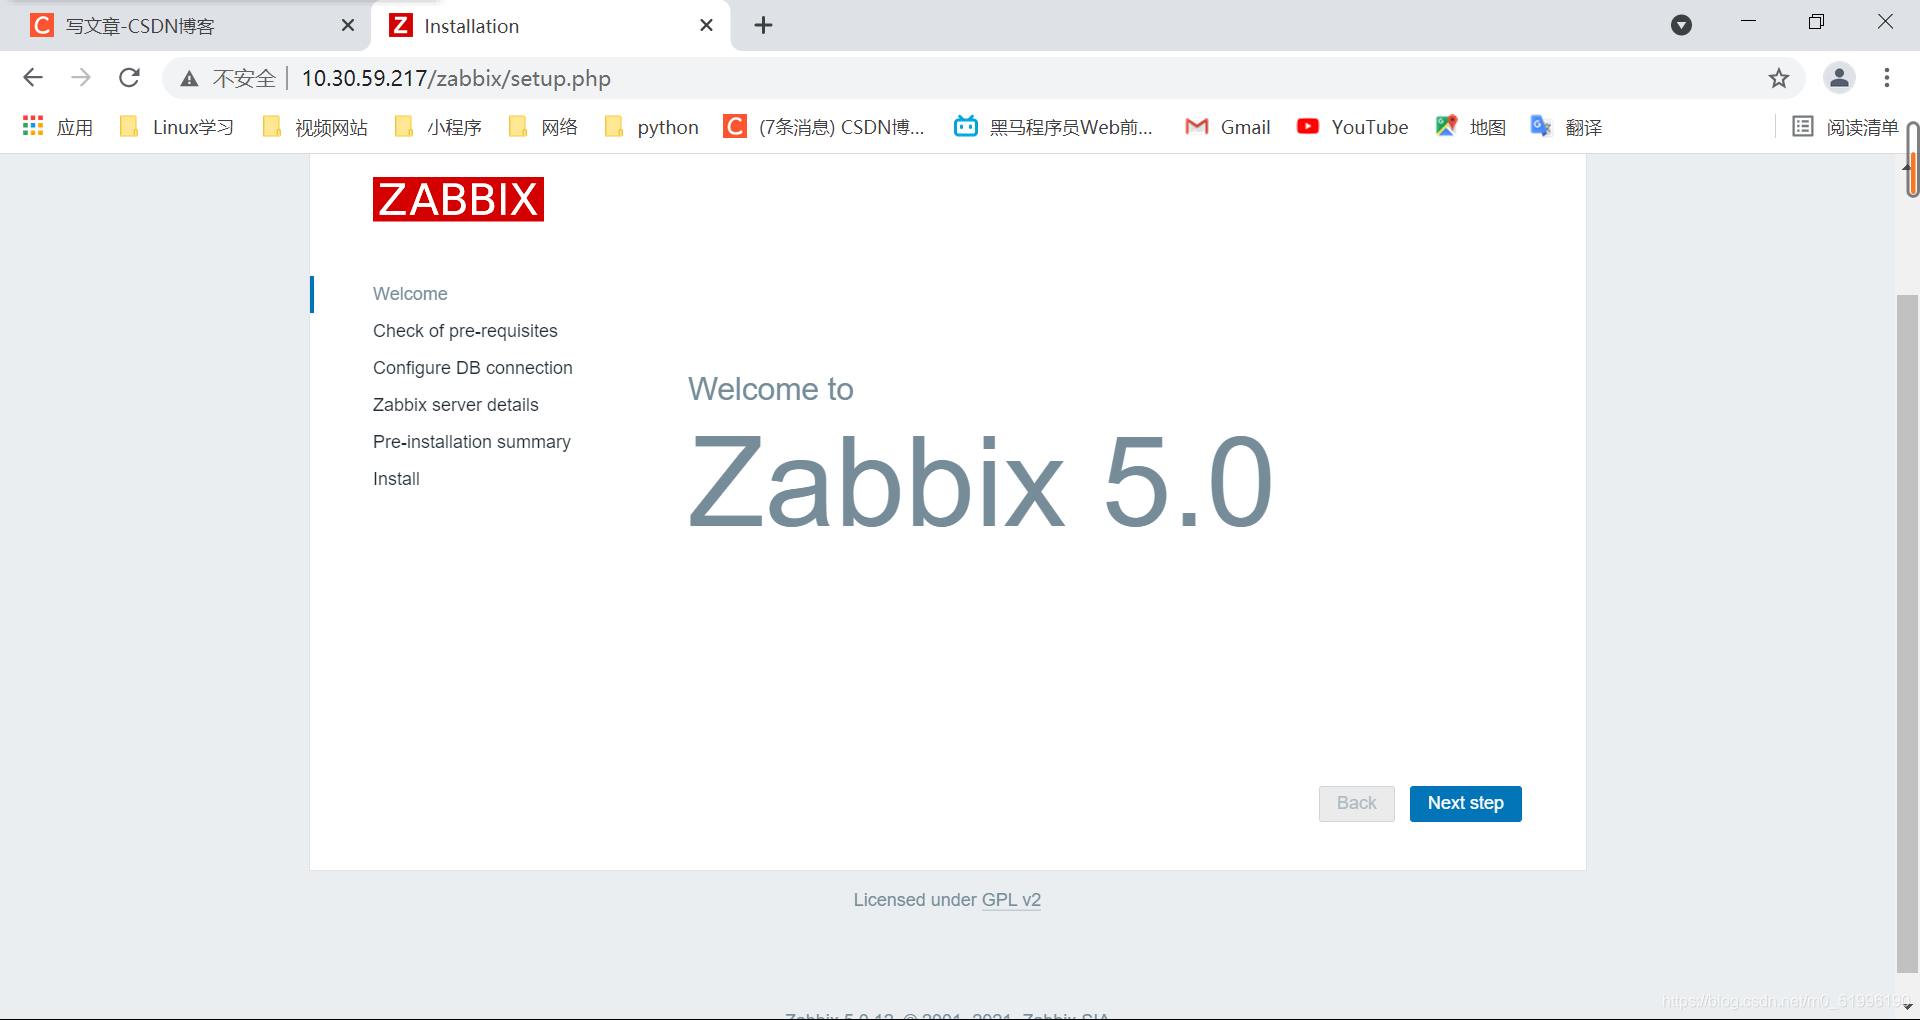Viewport: 1920px width, 1020px height.
Task: Click the disabled Back button
Action: 1356,804
